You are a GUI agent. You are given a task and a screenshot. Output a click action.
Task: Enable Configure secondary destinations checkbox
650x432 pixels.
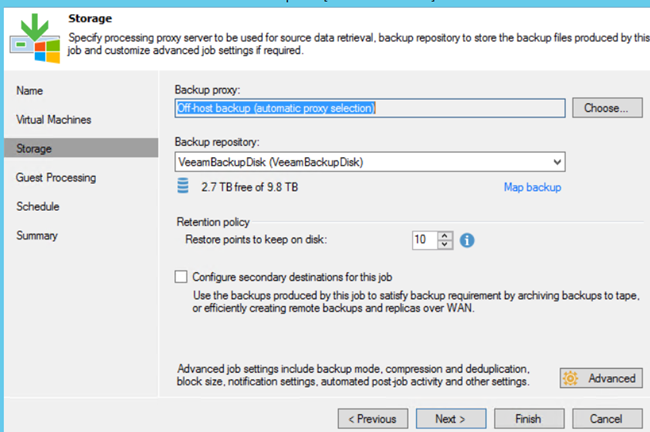181,277
